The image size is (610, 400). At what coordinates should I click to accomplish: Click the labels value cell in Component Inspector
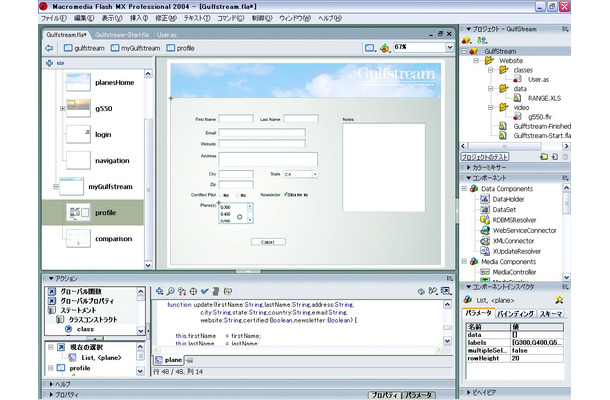click(537, 342)
